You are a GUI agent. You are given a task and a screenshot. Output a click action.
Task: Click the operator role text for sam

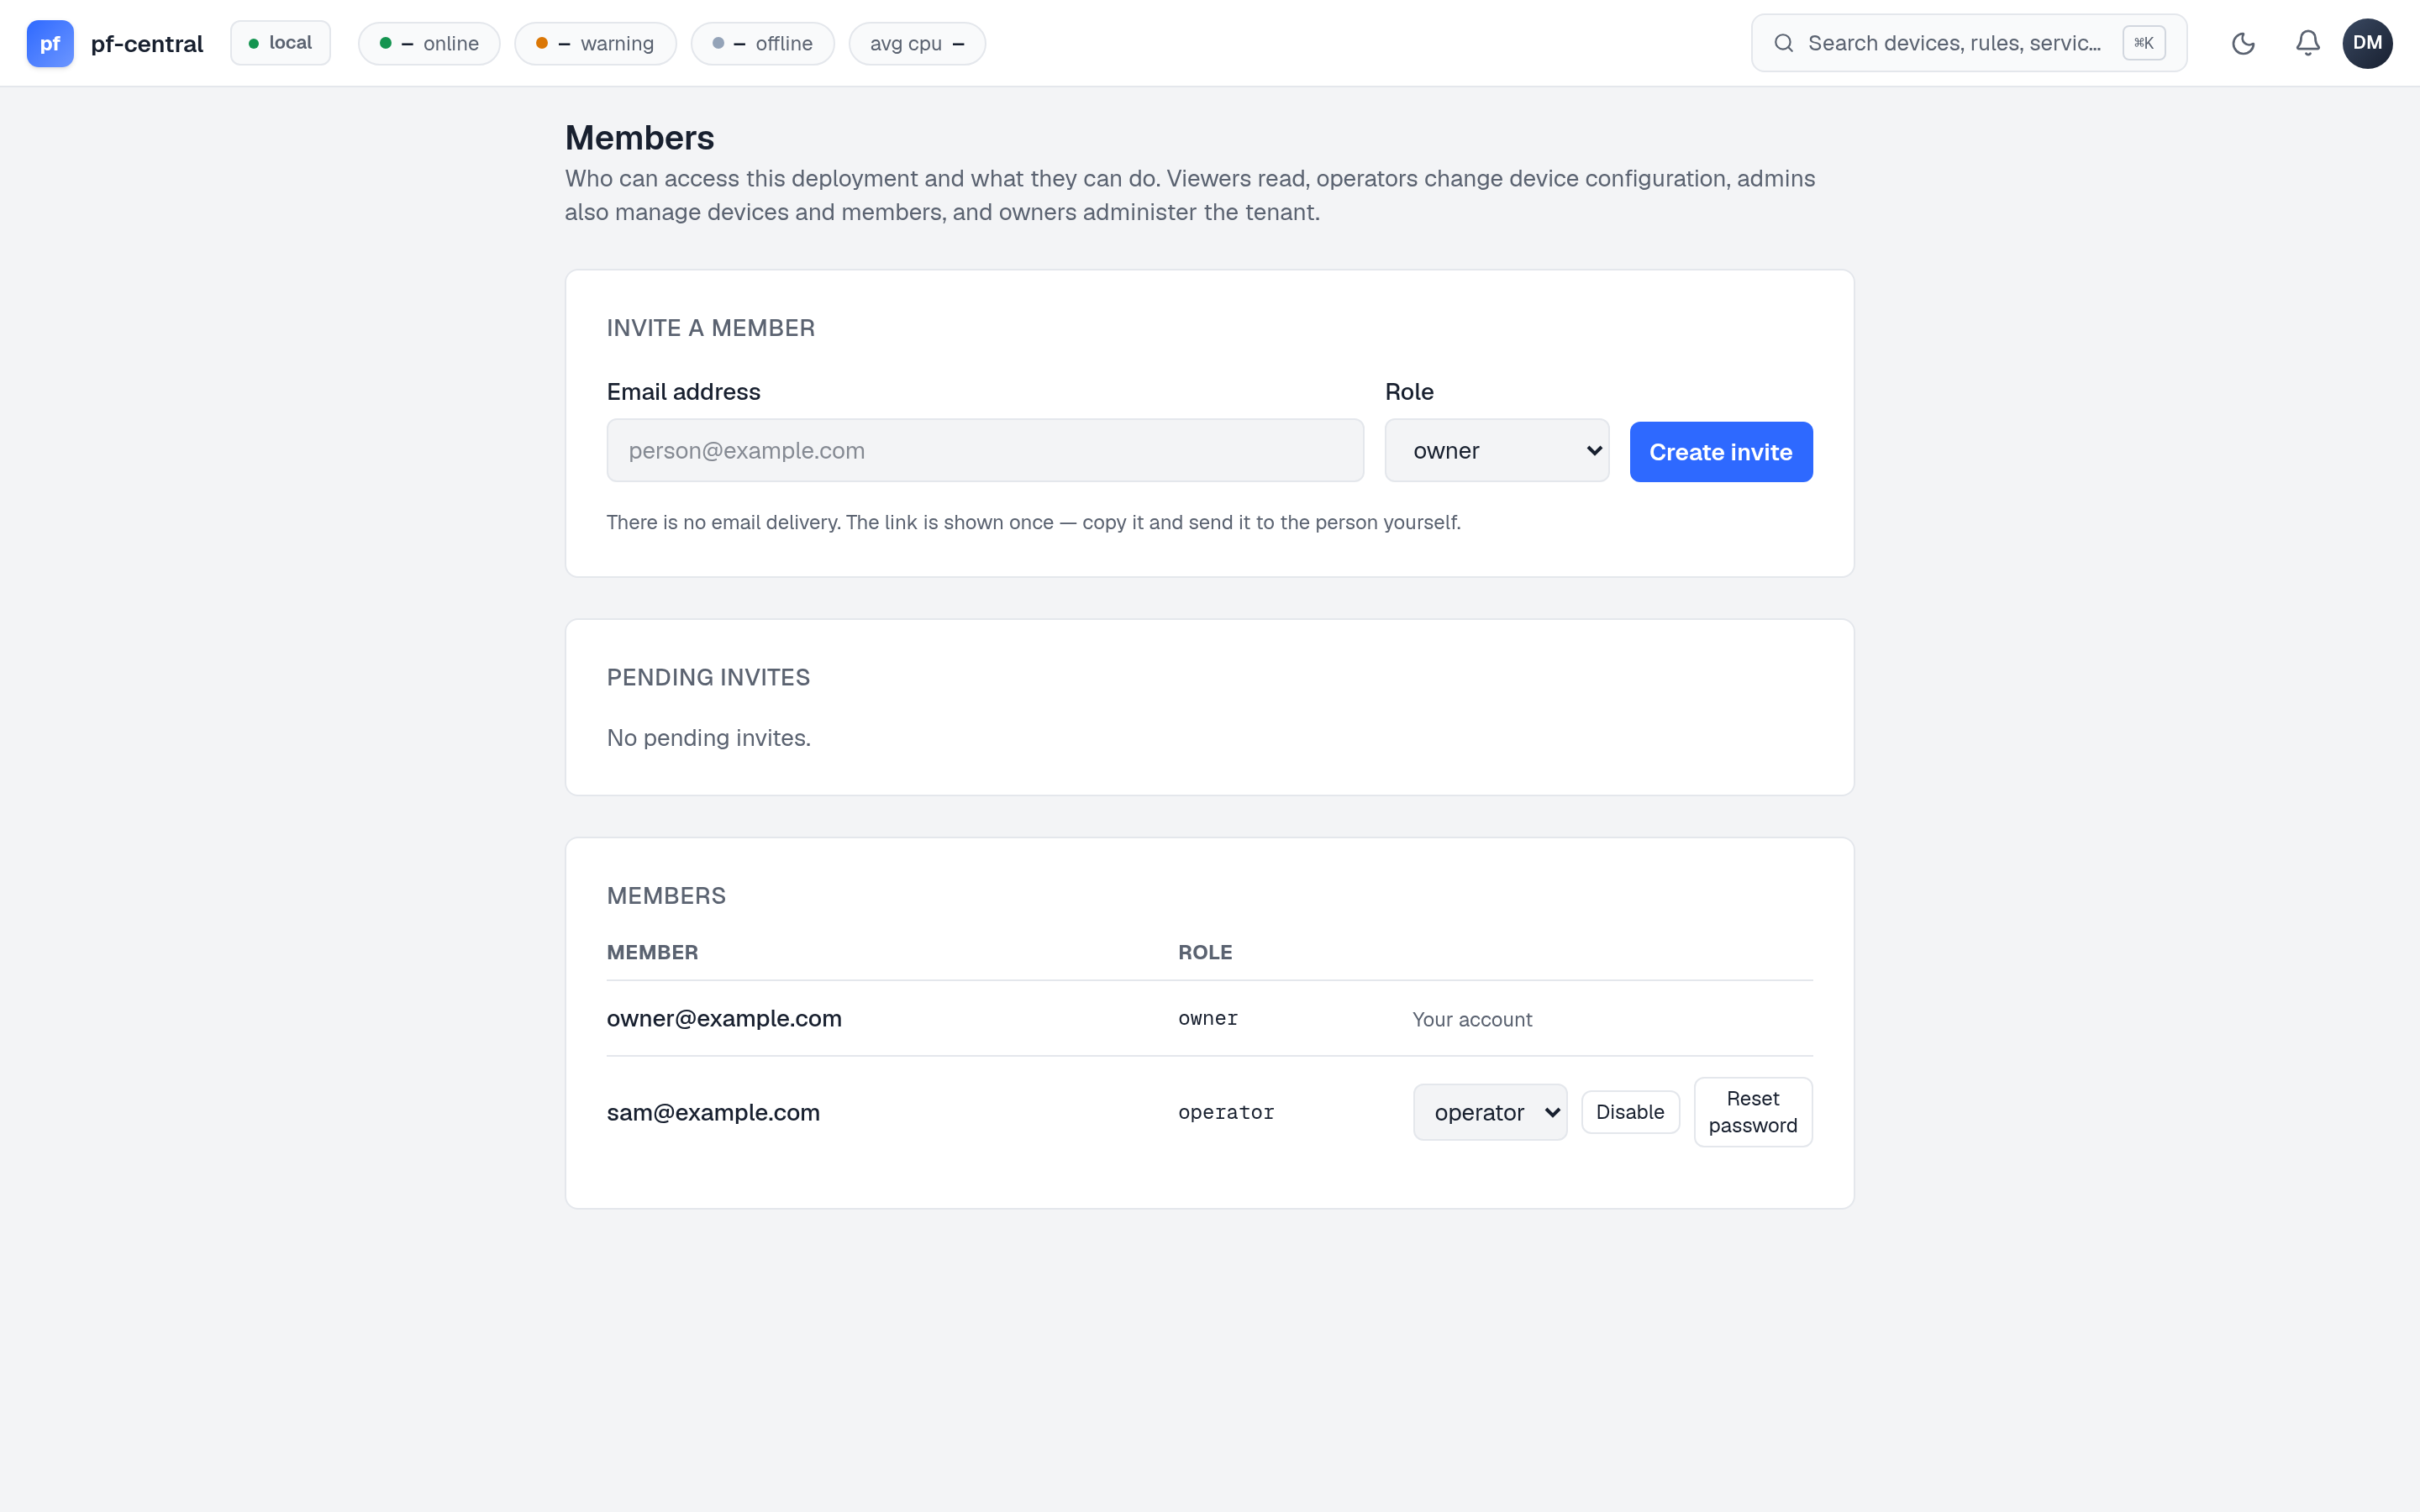[1226, 1112]
